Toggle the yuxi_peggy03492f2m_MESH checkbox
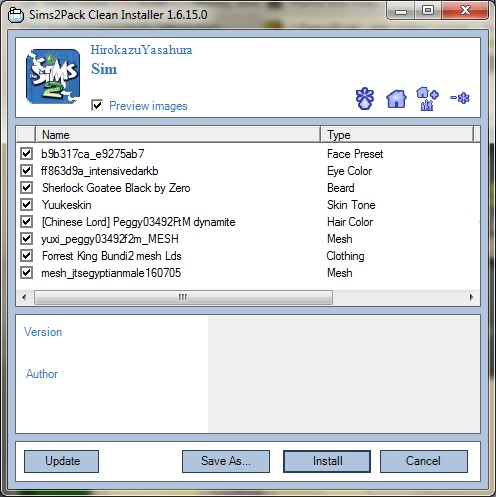 [x=26, y=239]
